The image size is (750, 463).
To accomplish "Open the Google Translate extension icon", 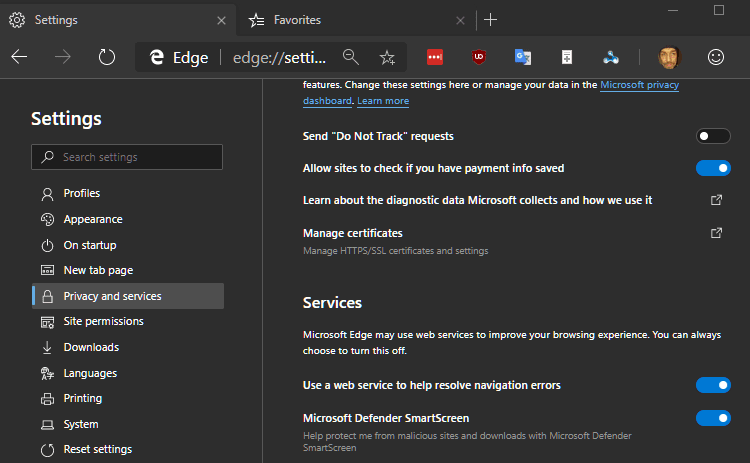I will point(523,57).
